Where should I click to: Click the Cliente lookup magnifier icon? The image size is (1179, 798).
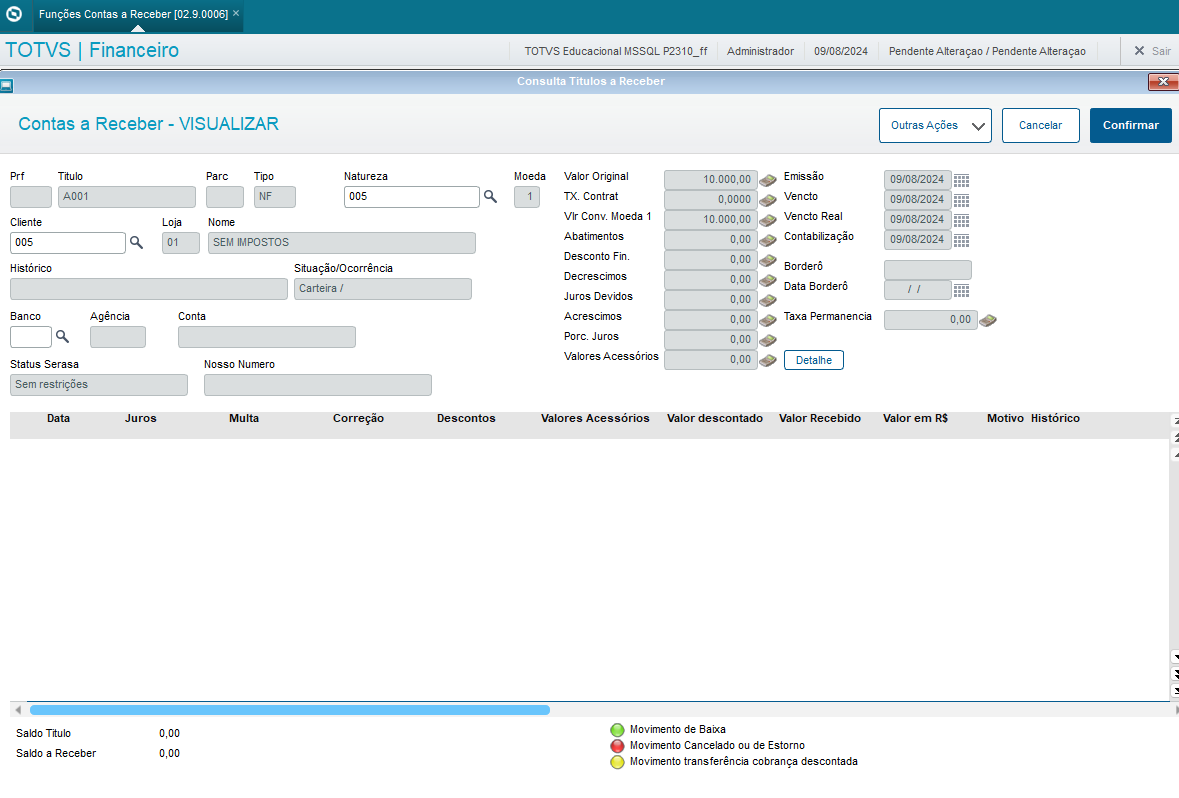136,243
